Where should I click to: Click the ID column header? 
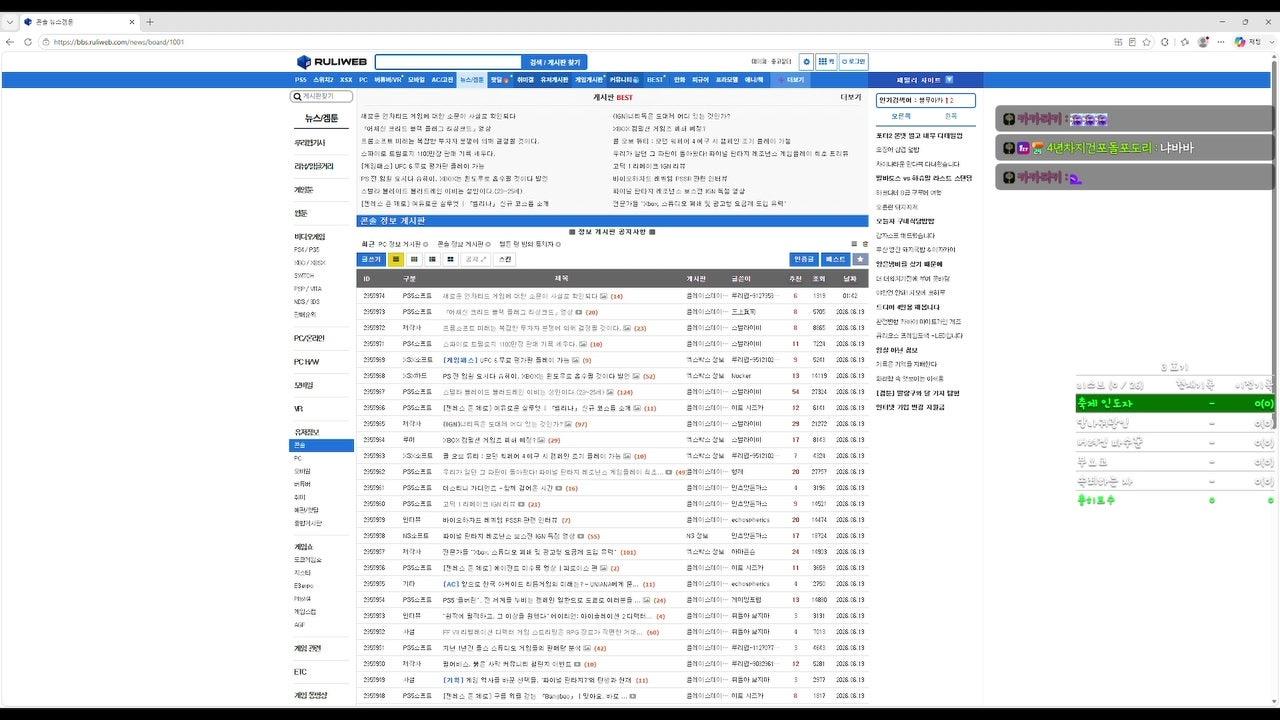pyautogui.click(x=367, y=279)
